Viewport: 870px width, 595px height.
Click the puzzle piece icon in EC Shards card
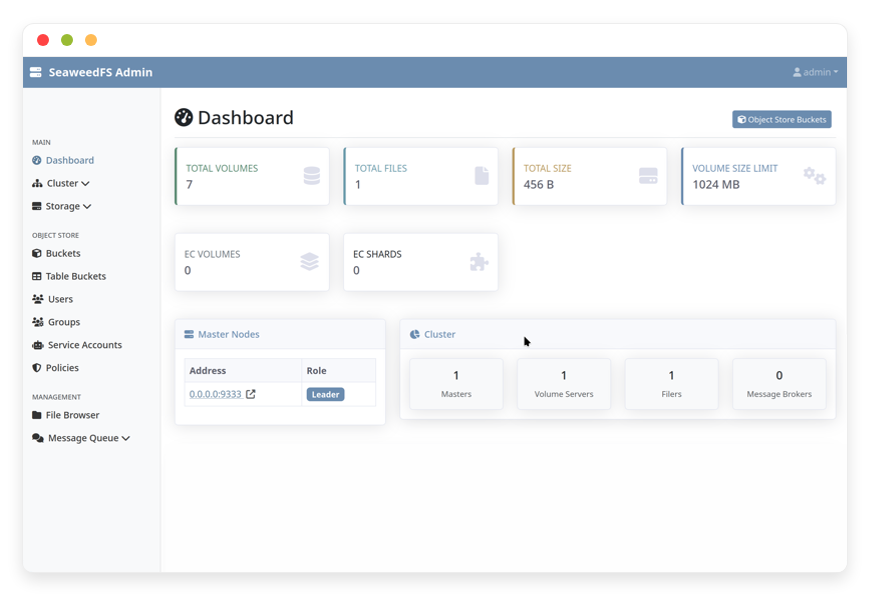(x=479, y=261)
